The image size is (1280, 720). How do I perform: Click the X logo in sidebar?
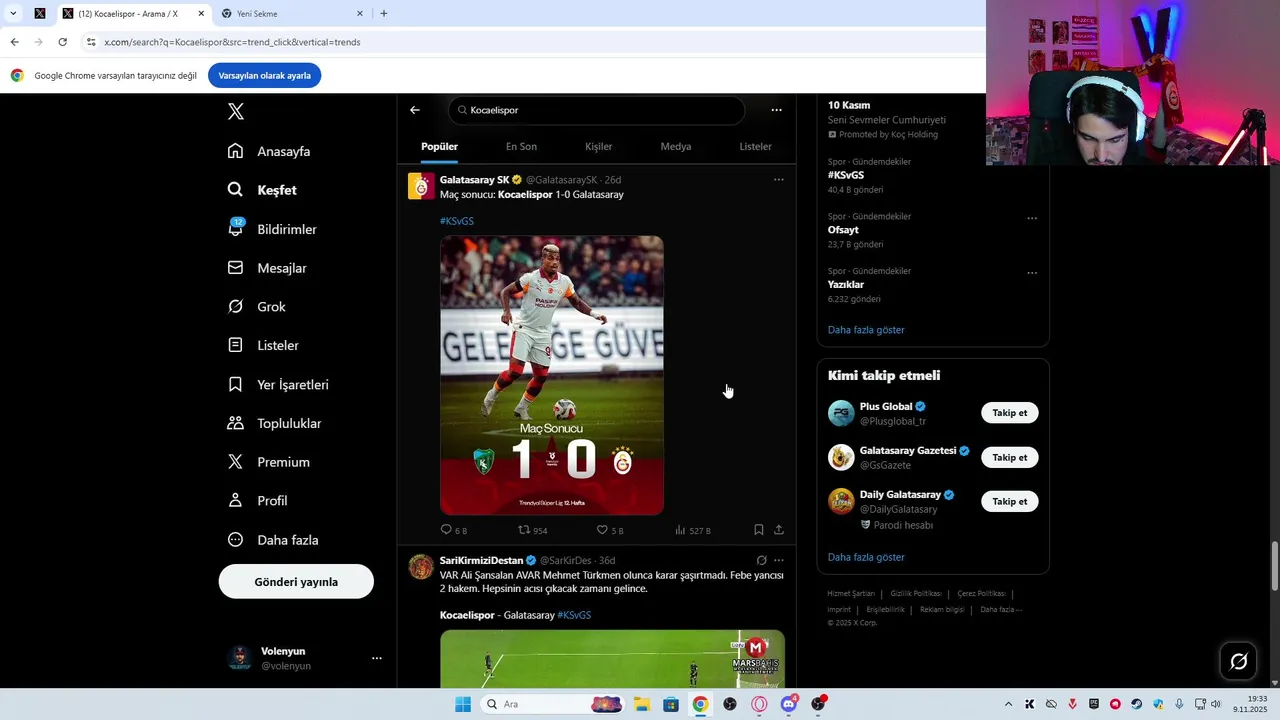click(236, 112)
